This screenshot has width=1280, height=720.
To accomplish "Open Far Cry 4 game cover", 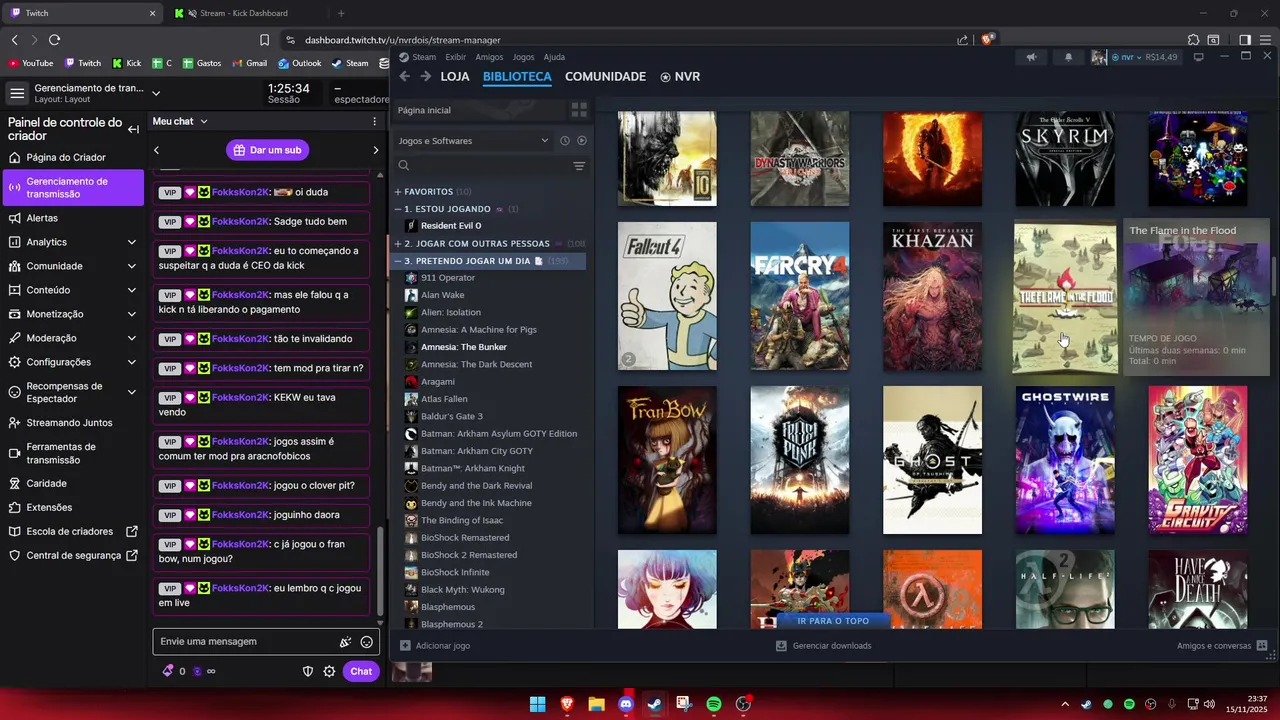I will click(x=800, y=296).
